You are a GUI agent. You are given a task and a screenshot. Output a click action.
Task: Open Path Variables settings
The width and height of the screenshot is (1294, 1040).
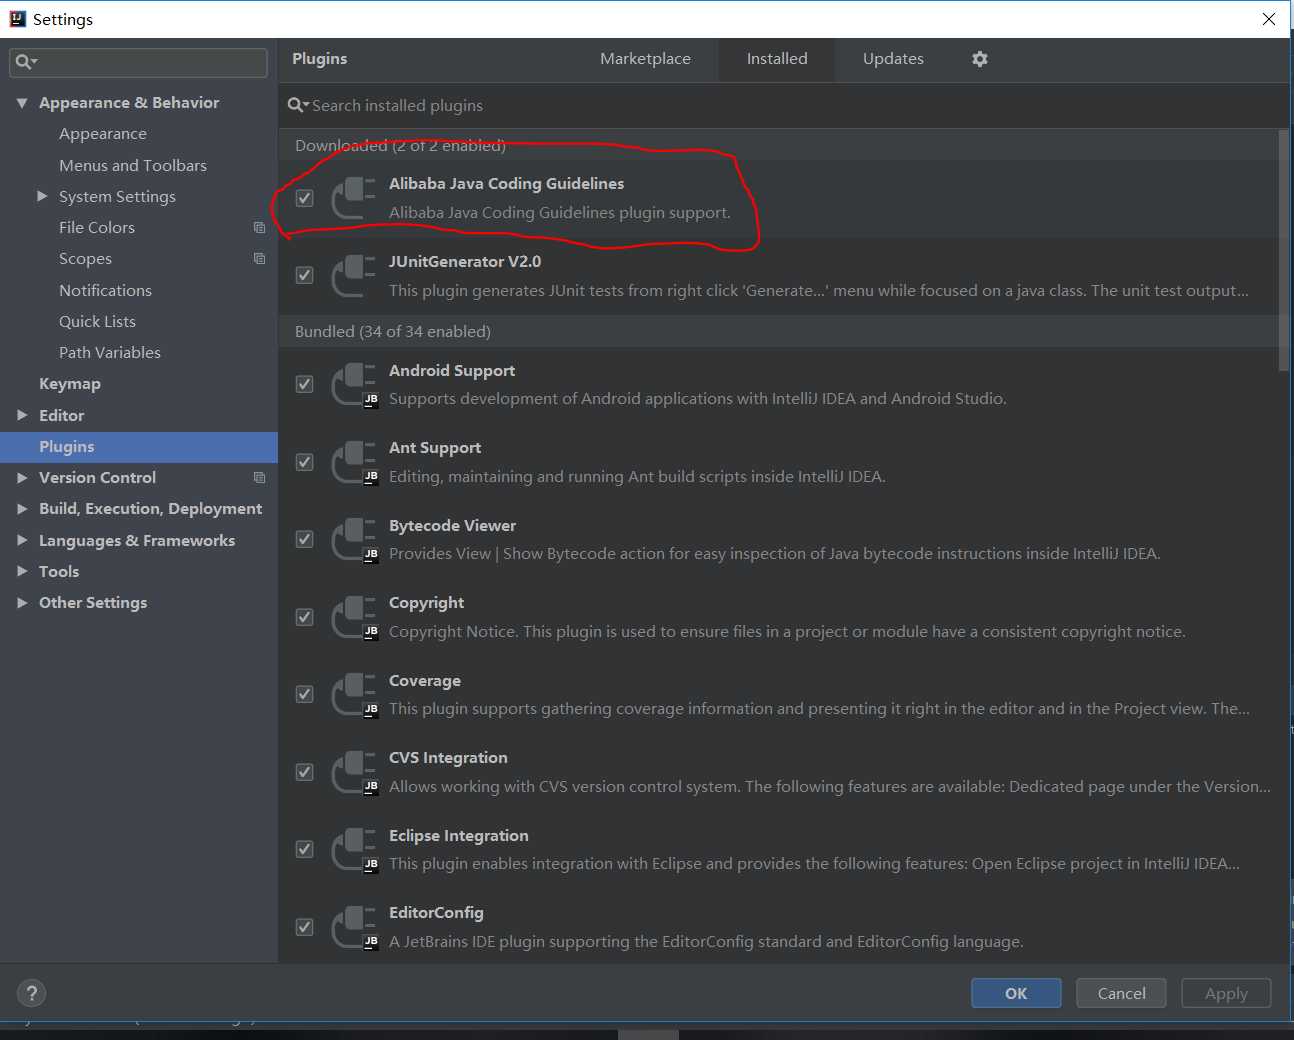(110, 352)
